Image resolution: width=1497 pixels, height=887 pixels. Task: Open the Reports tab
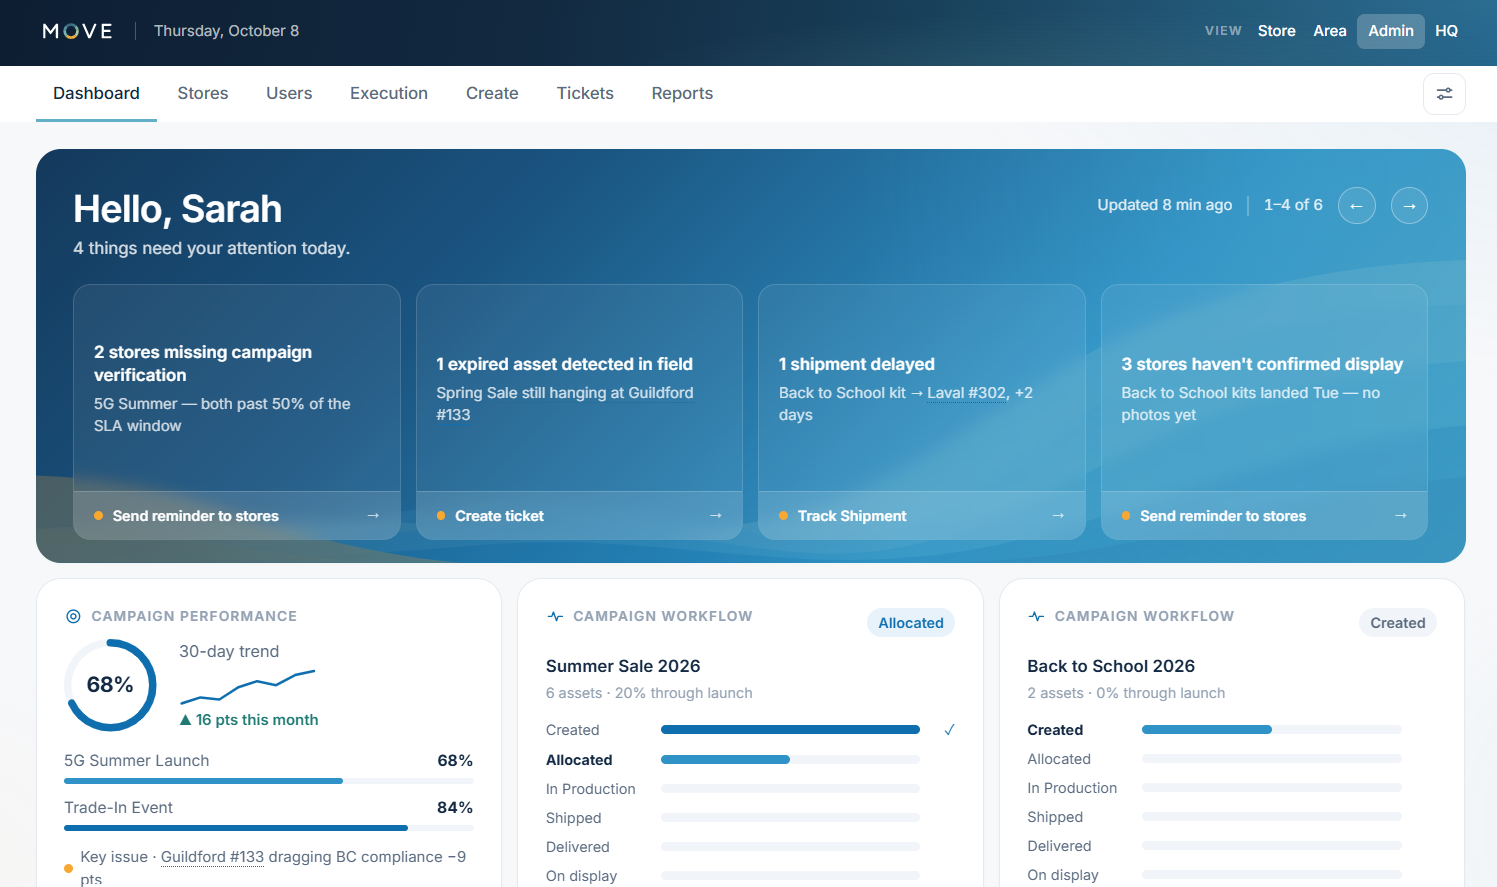click(x=682, y=93)
